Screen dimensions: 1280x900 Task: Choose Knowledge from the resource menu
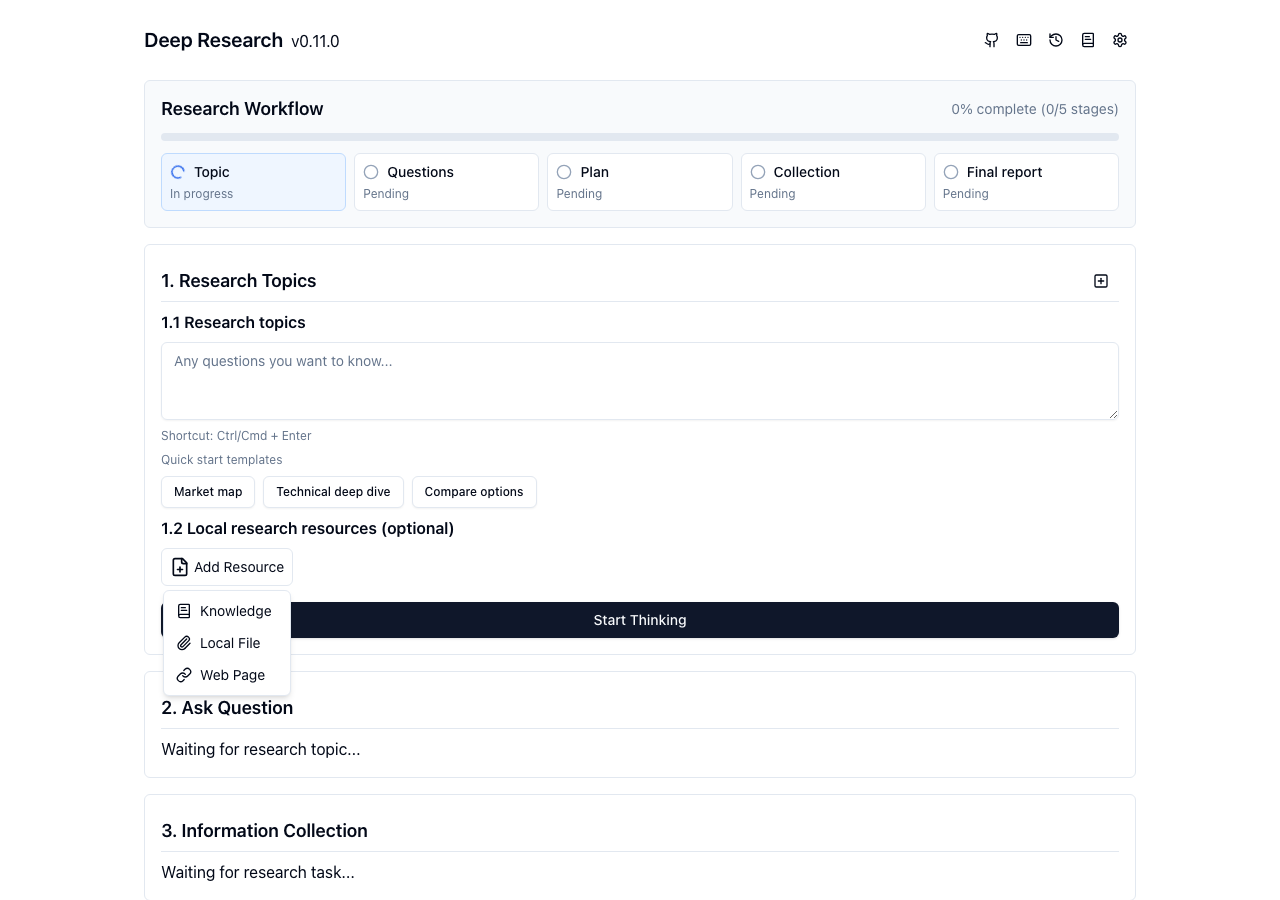coord(227,611)
